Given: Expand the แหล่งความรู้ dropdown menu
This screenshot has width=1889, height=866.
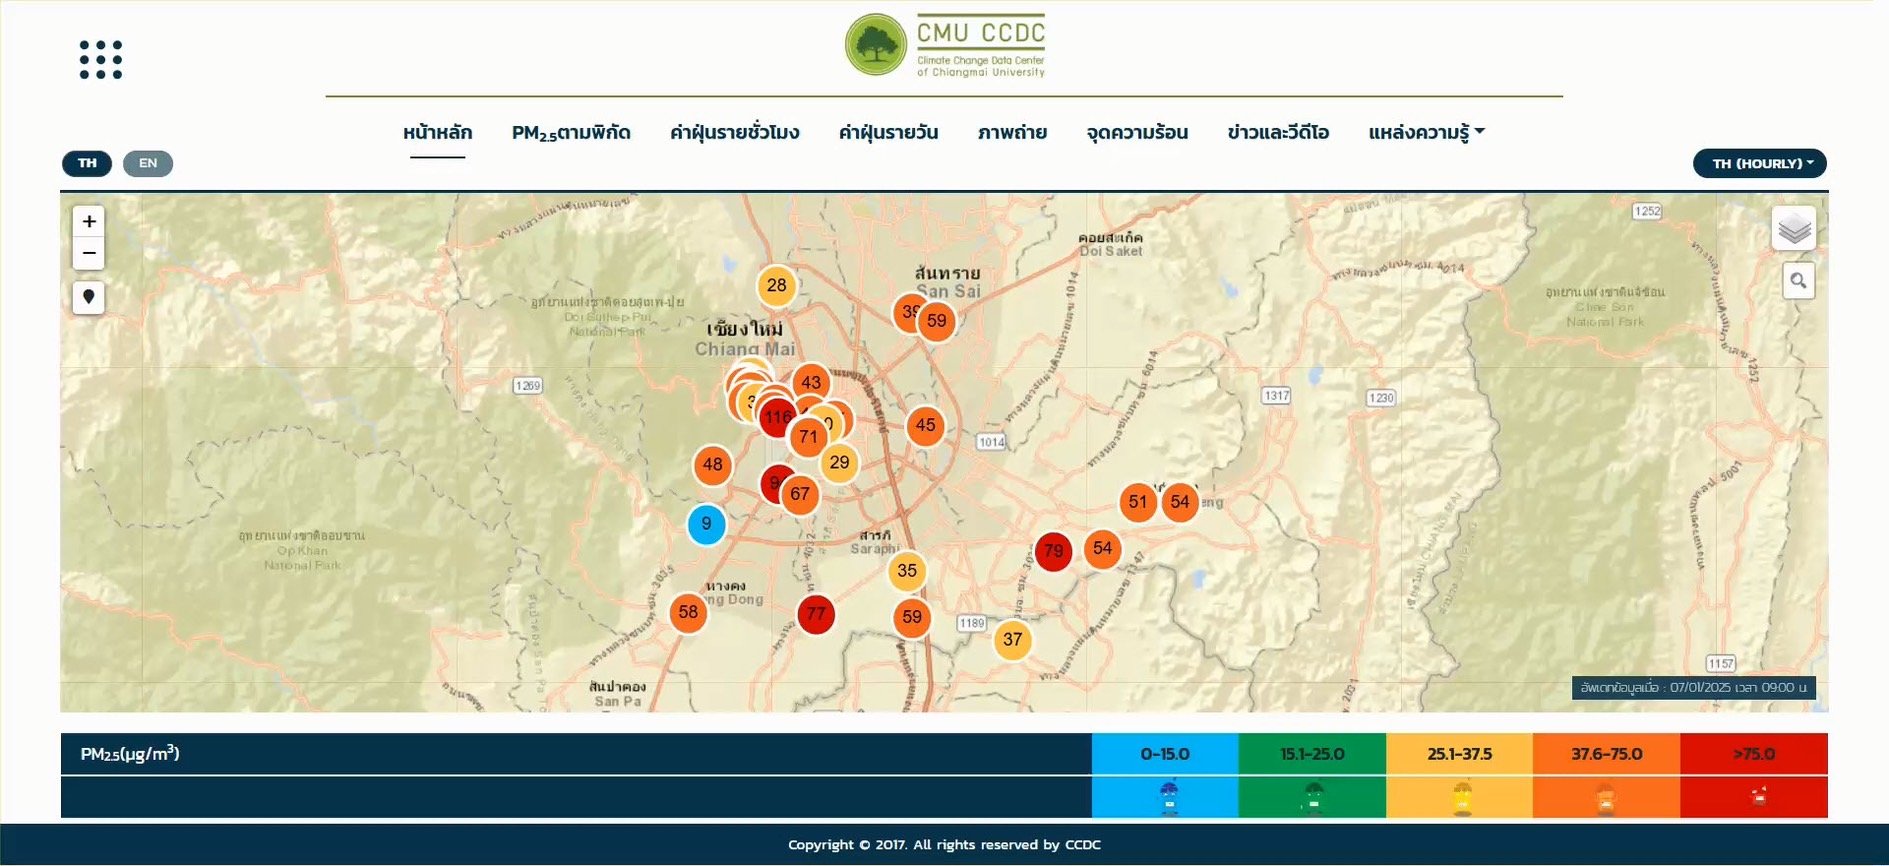Looking at the screenshot, I should click(1425, 132).
